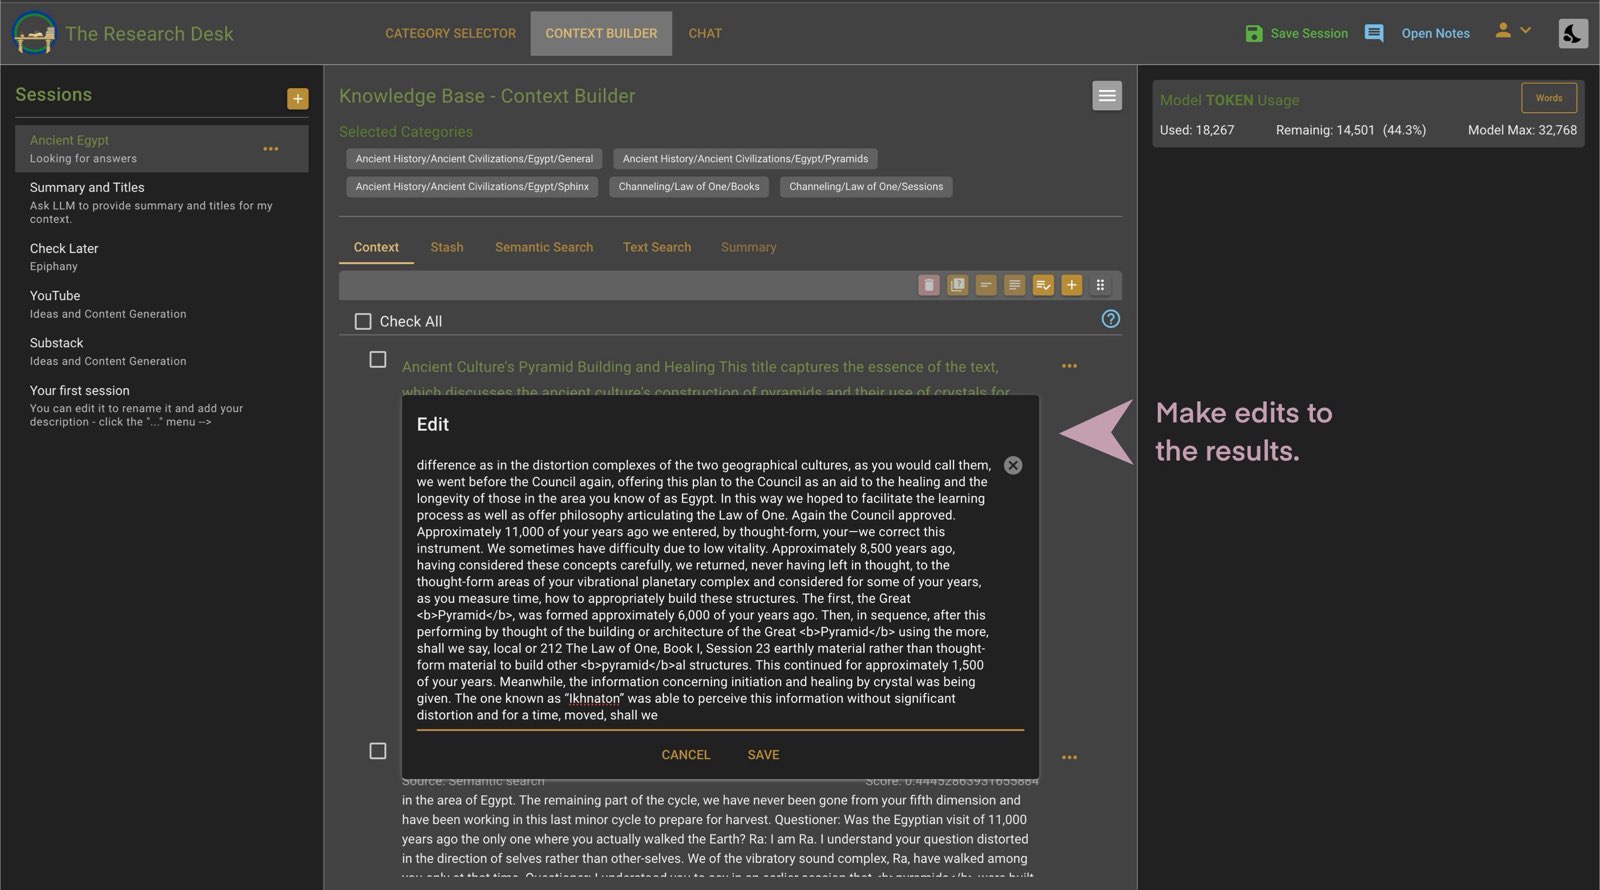Click SAVE in the Edit dialog
This screenshot has height=890, width=1600.
(763, 755)
